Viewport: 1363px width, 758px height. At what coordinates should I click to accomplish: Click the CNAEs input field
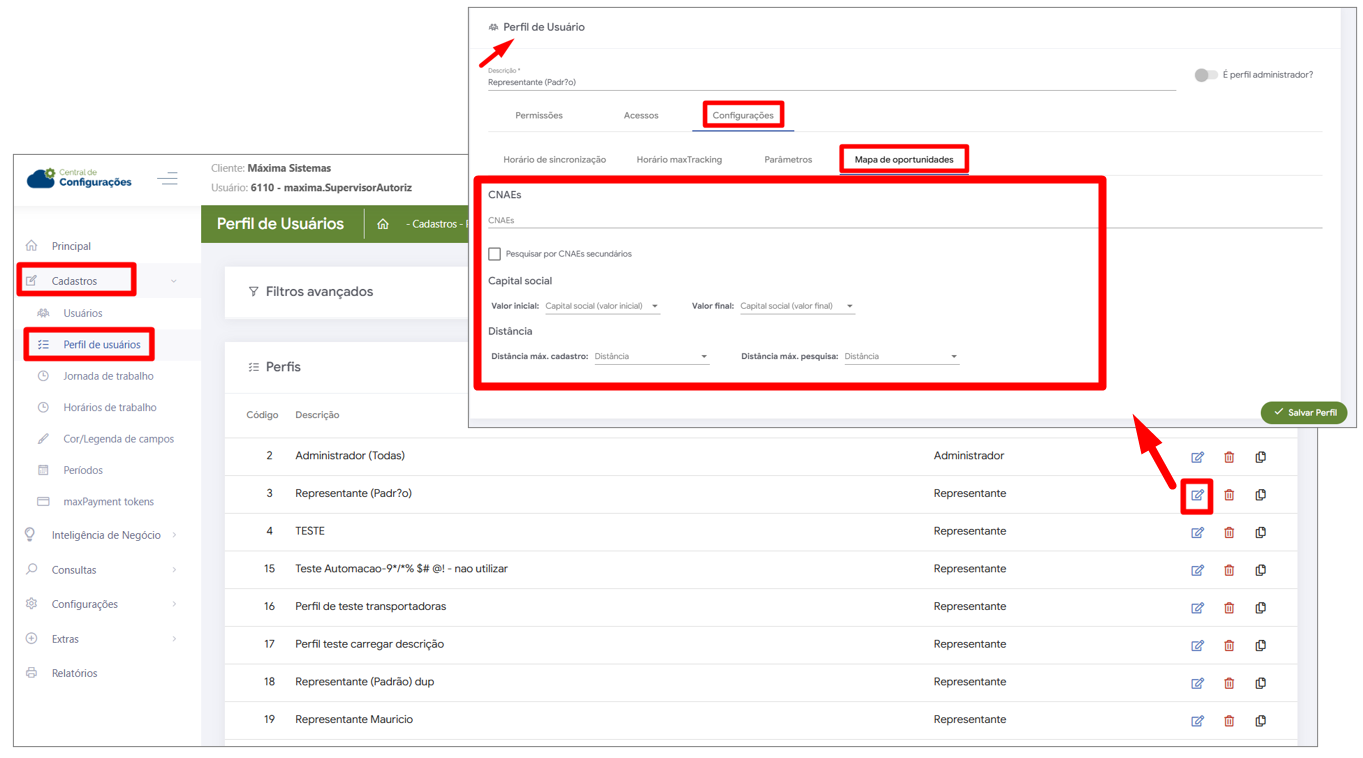point(900,220)
